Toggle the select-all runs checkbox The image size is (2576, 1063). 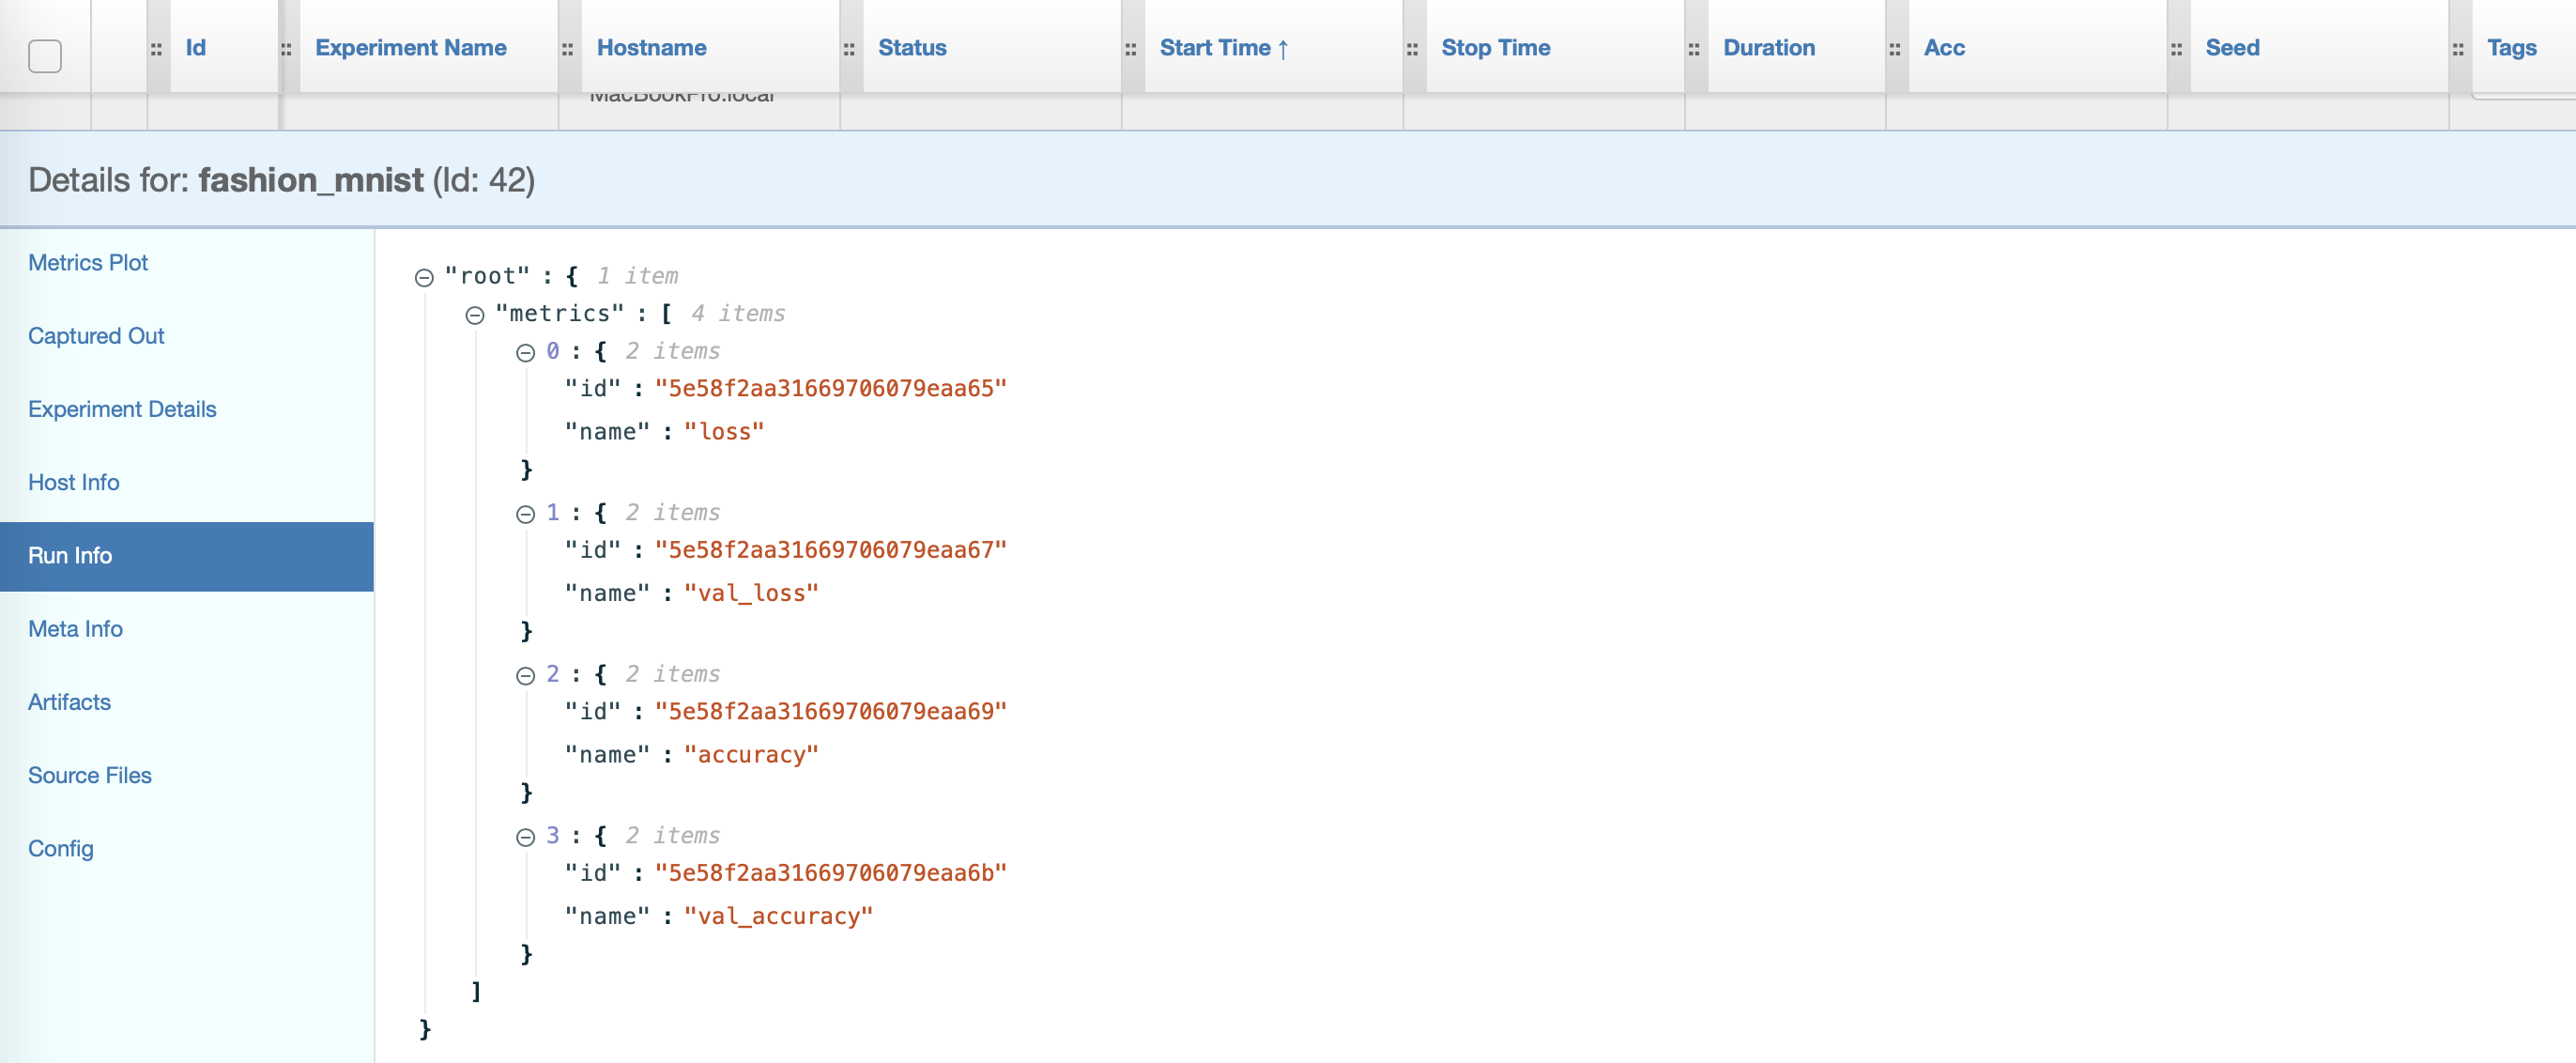pos(45,55)
